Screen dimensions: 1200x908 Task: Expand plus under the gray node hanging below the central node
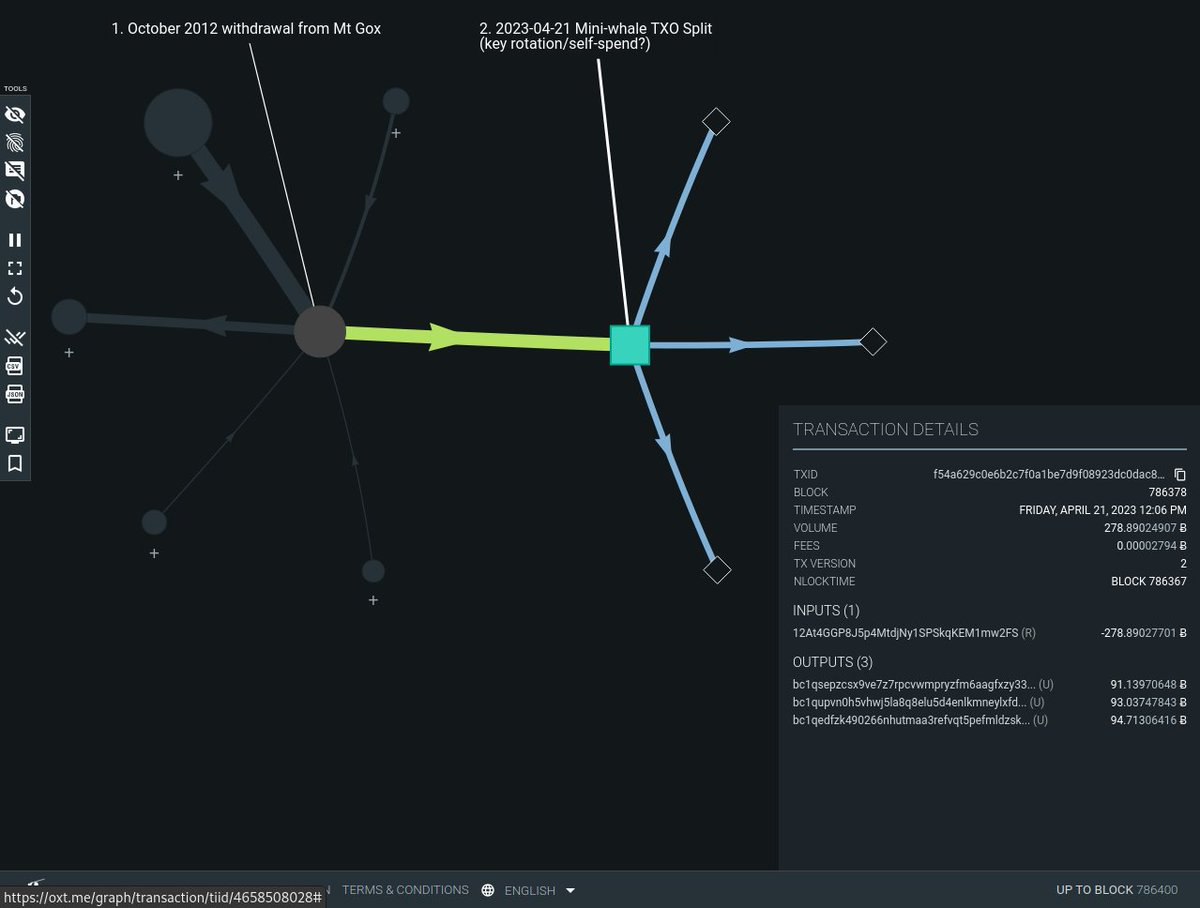[373, 600]
